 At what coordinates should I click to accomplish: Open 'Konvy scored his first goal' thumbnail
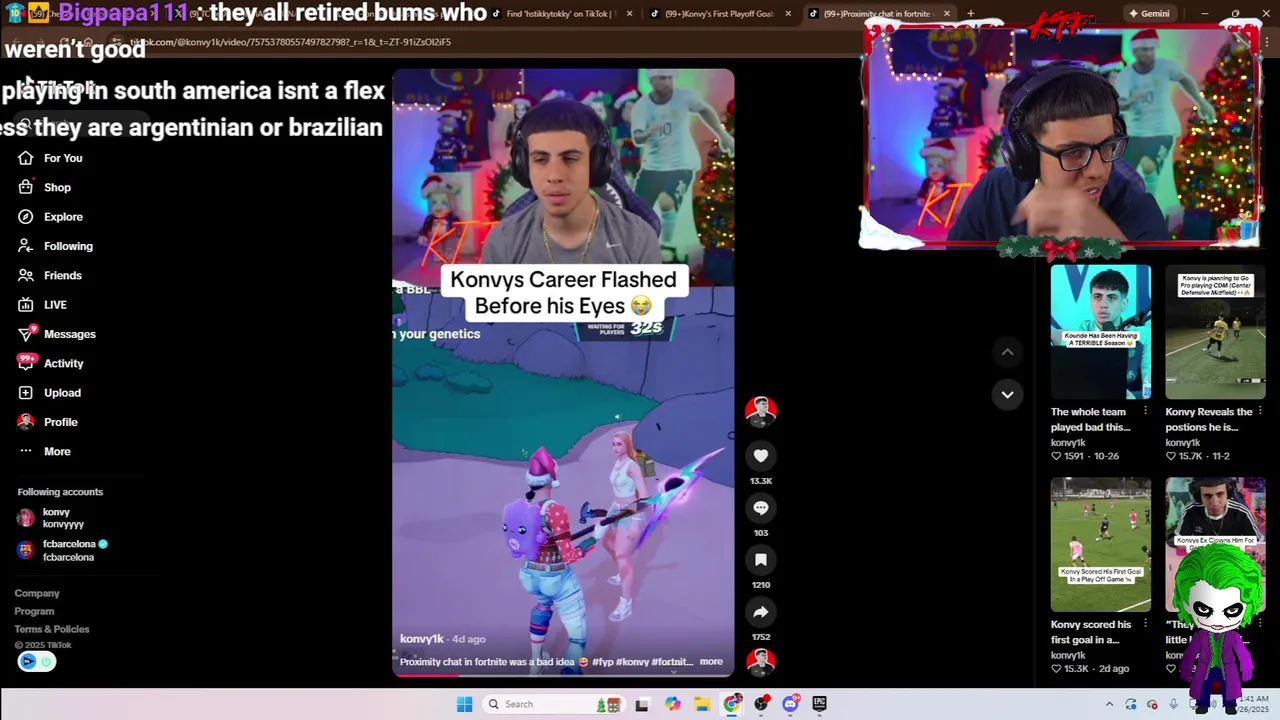1100,545
